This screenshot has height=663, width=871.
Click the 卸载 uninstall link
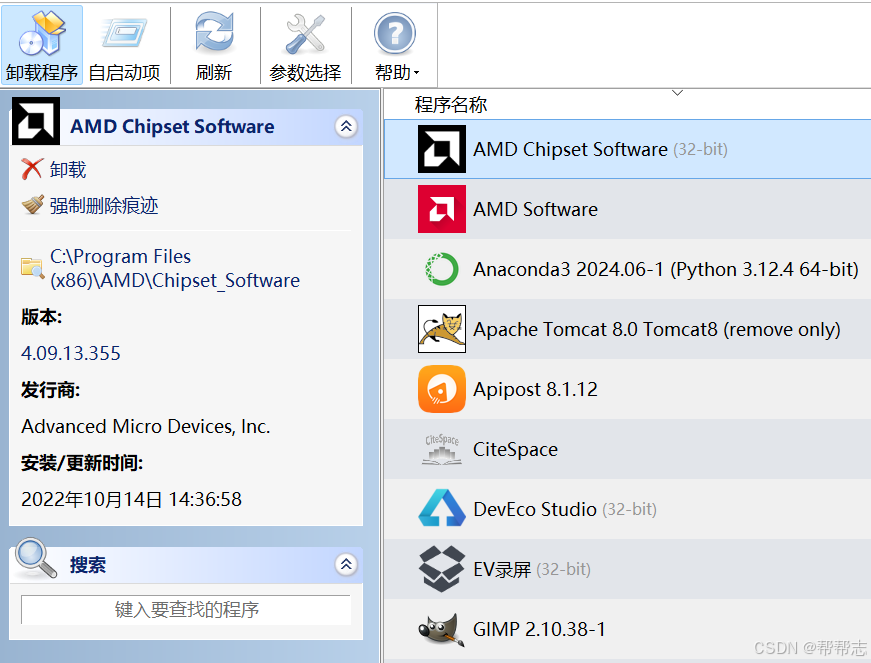(68, 169)
